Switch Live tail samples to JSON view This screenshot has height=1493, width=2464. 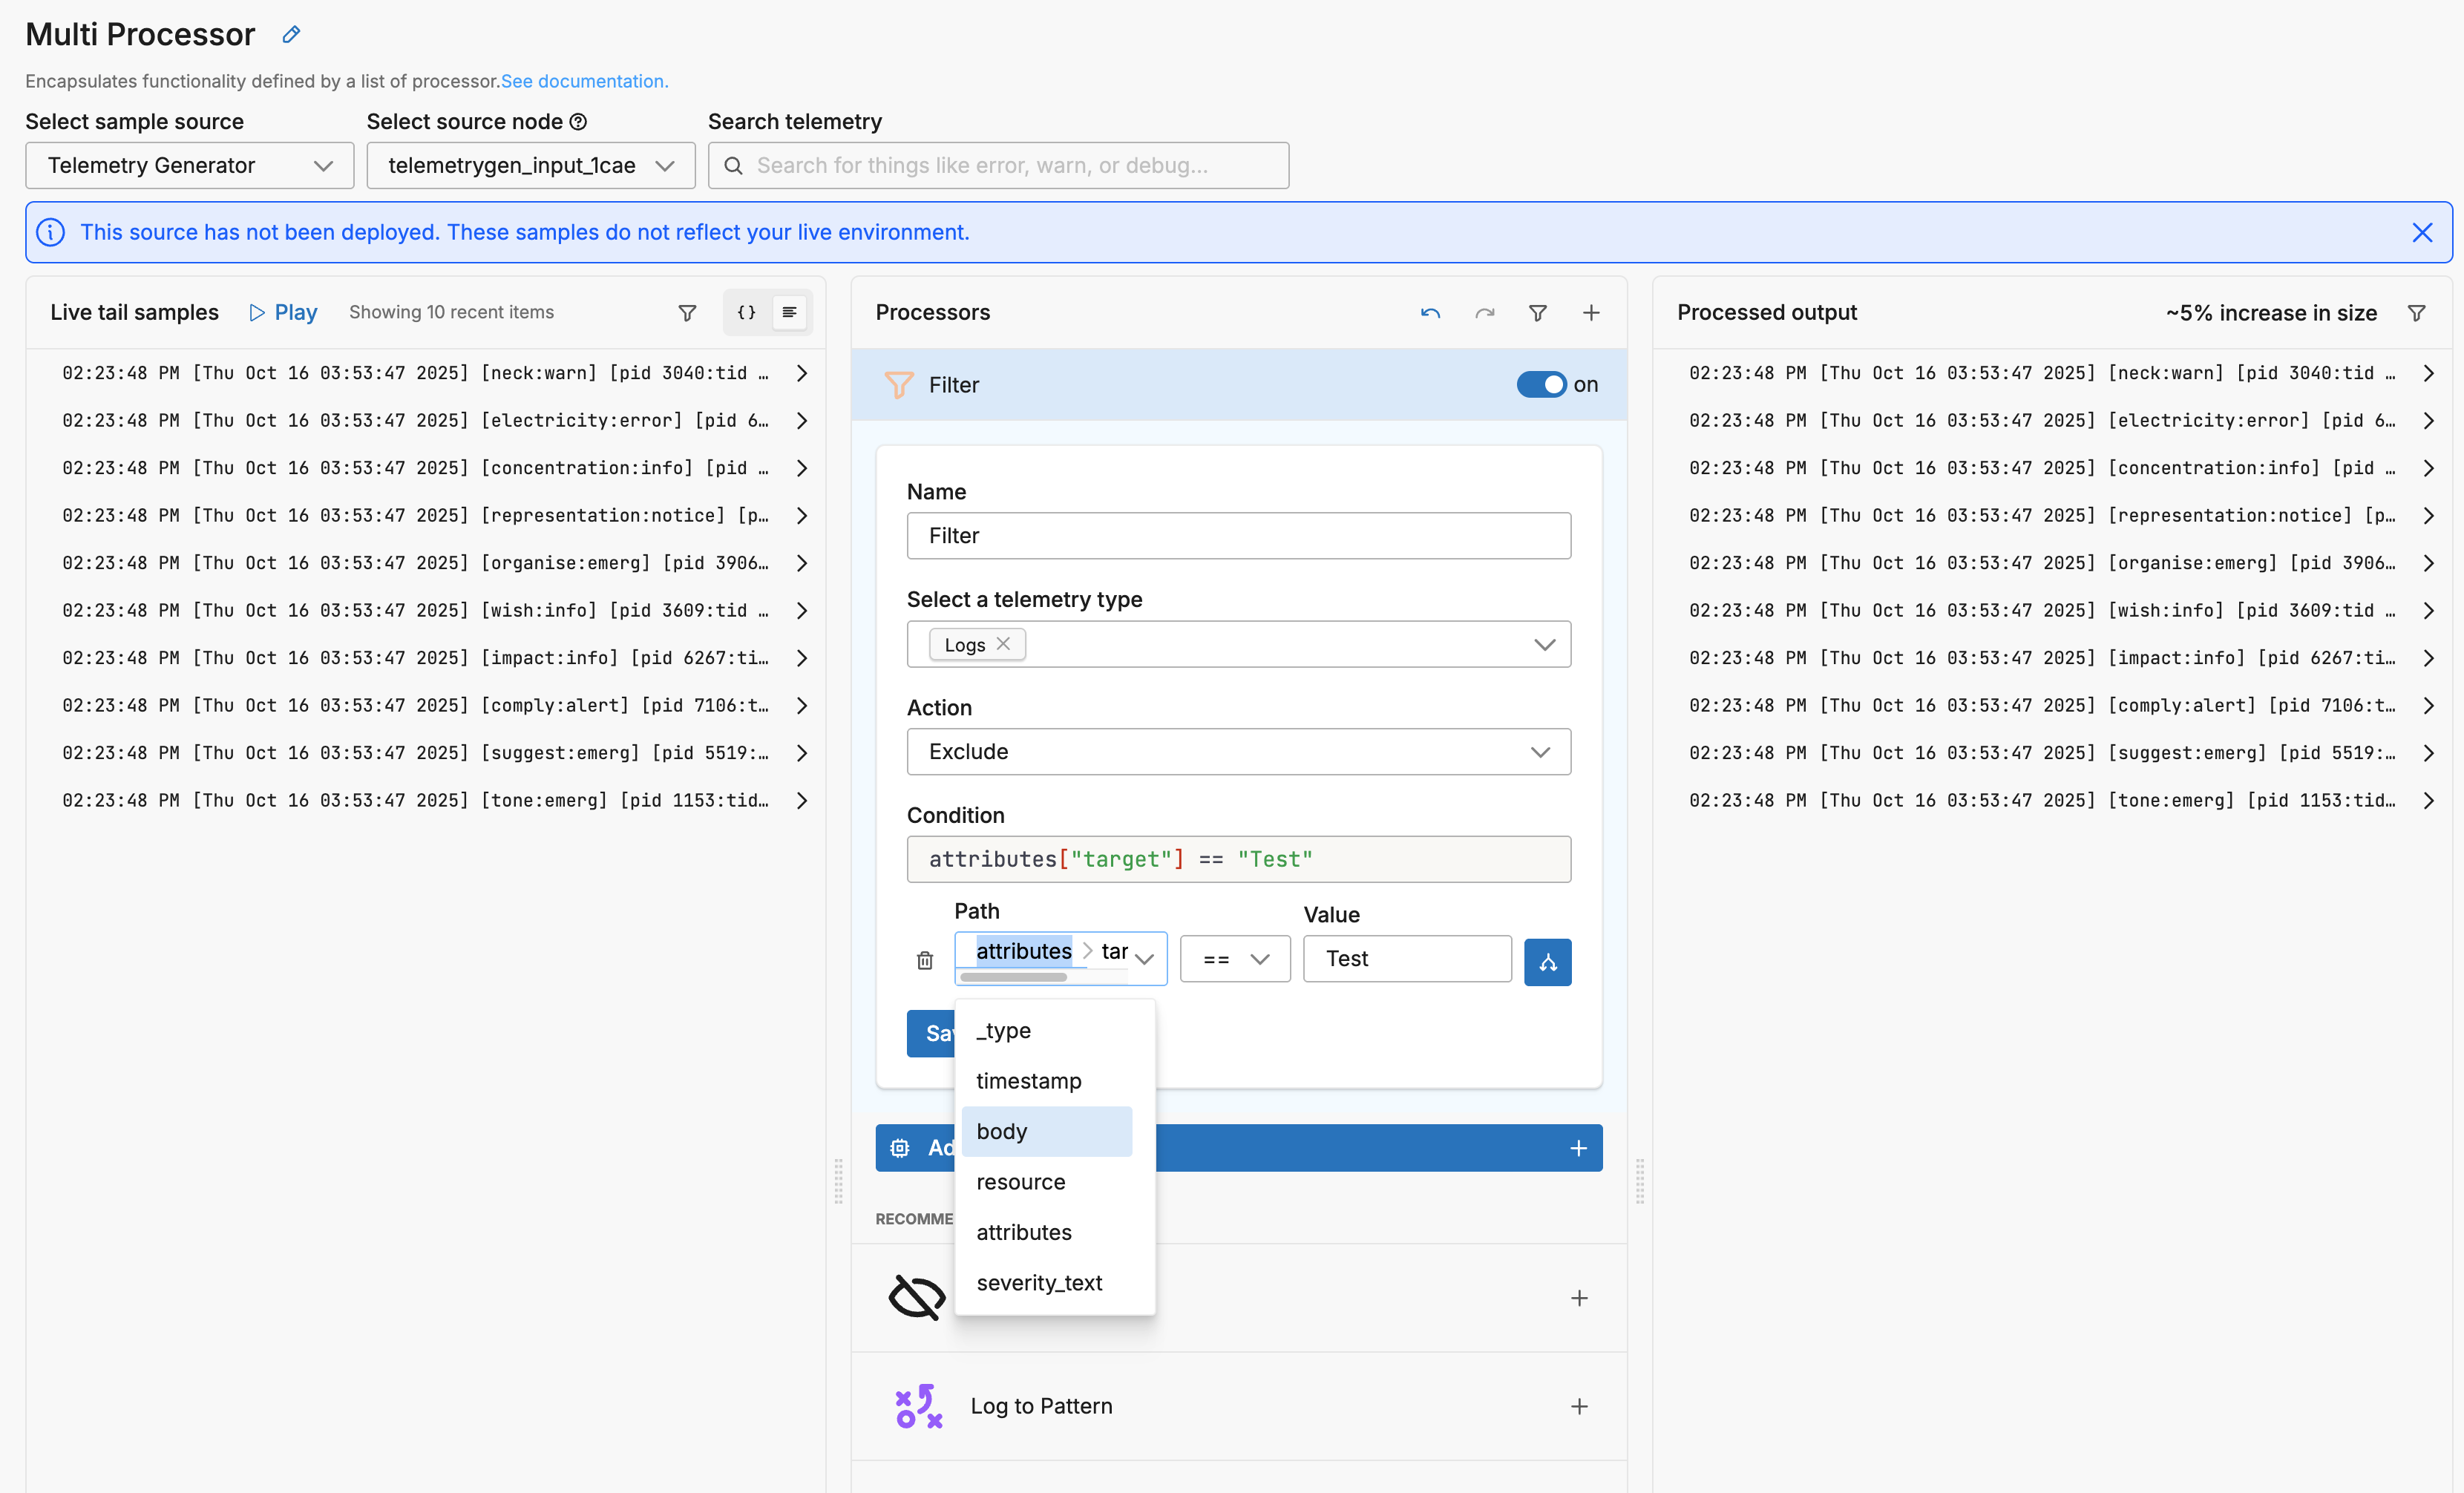tap(746, 313)
